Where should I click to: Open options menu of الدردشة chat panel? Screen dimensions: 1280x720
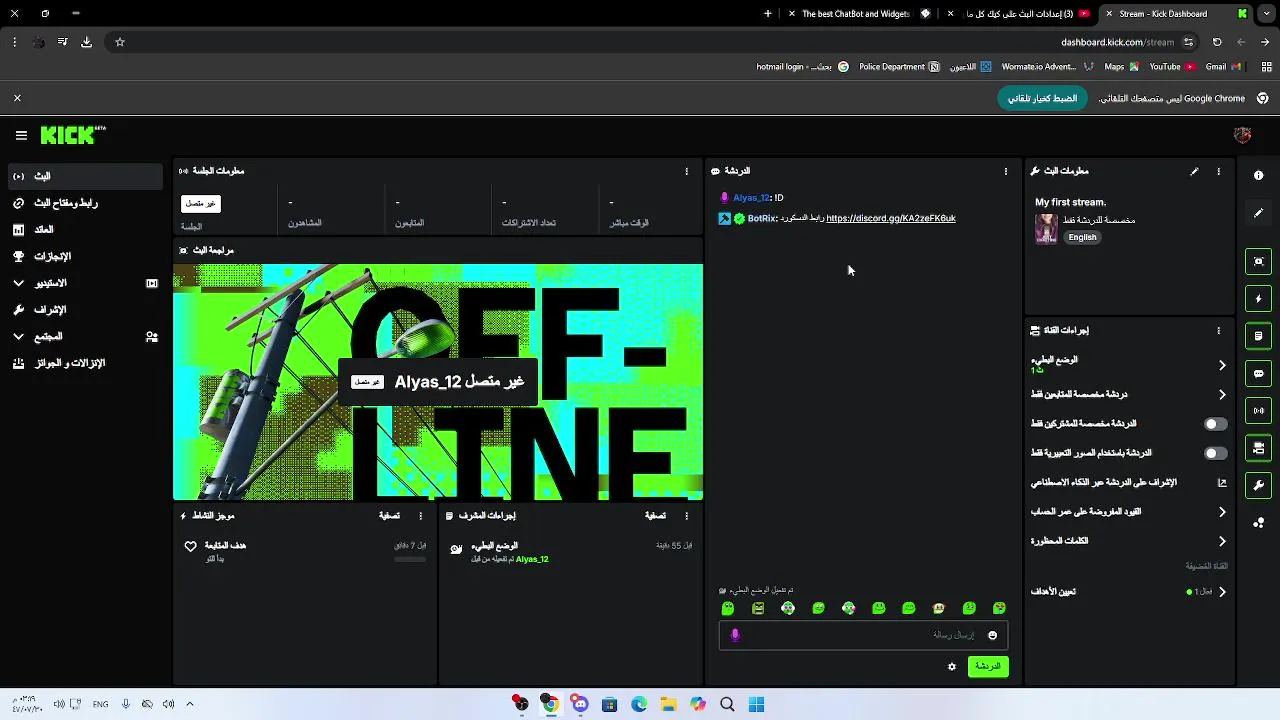click(1006, 171)
